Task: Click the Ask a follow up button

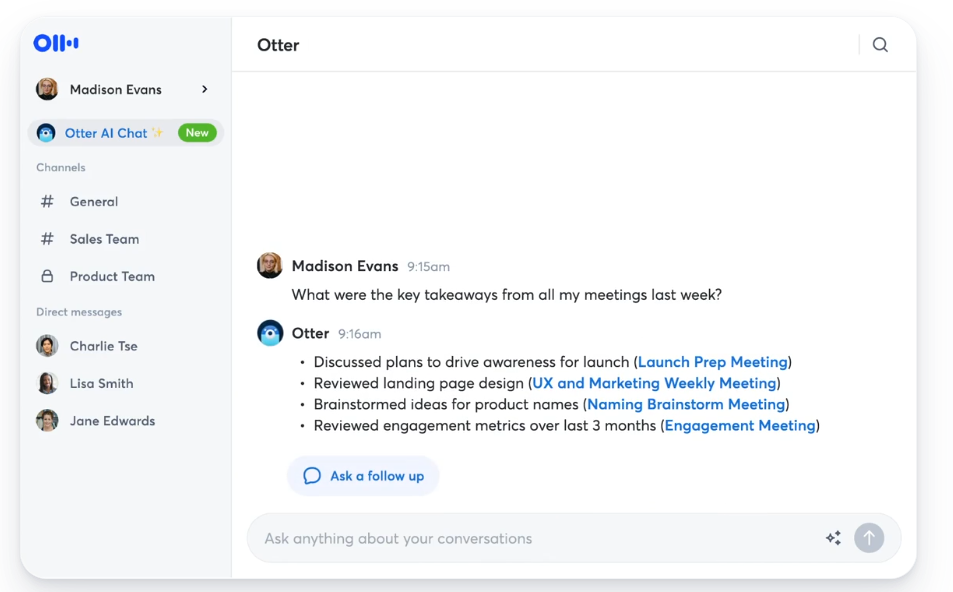Action: point(363,476)
